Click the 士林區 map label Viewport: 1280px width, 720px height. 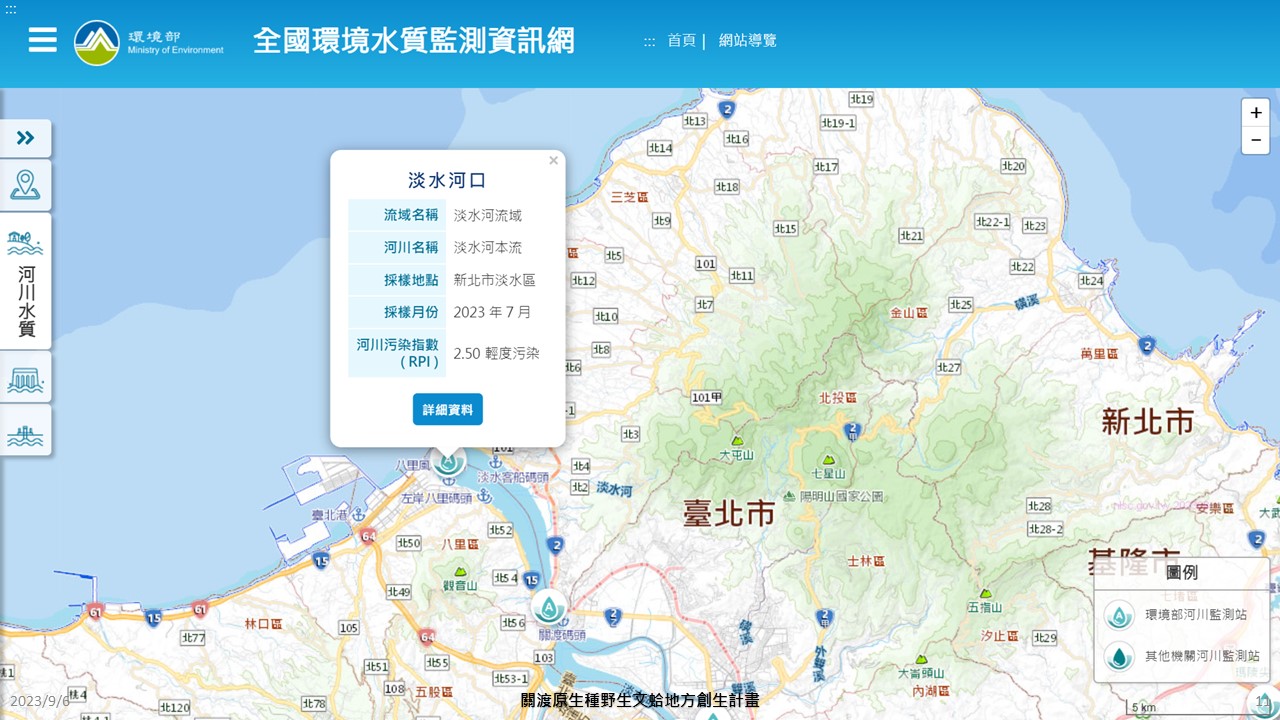coord(866,562)
